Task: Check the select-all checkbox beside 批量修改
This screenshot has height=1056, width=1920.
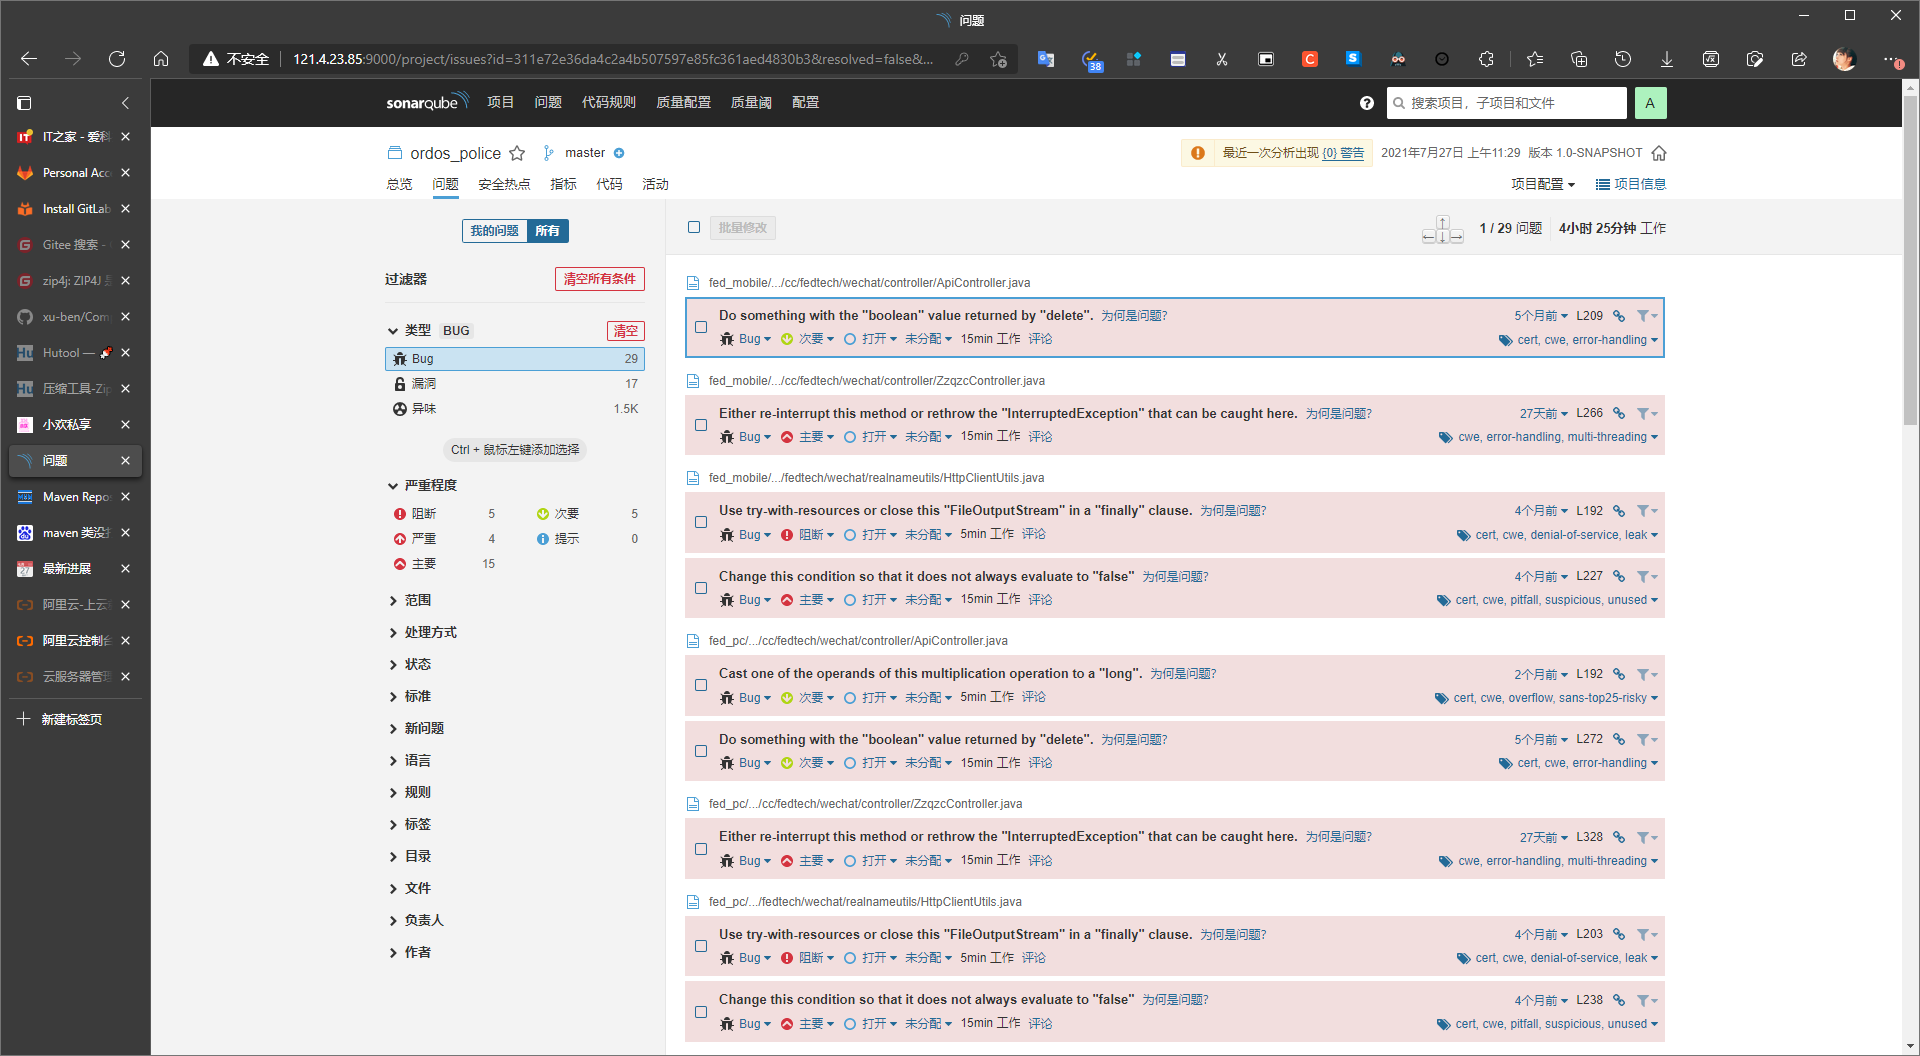Action: tap(694, 227)
